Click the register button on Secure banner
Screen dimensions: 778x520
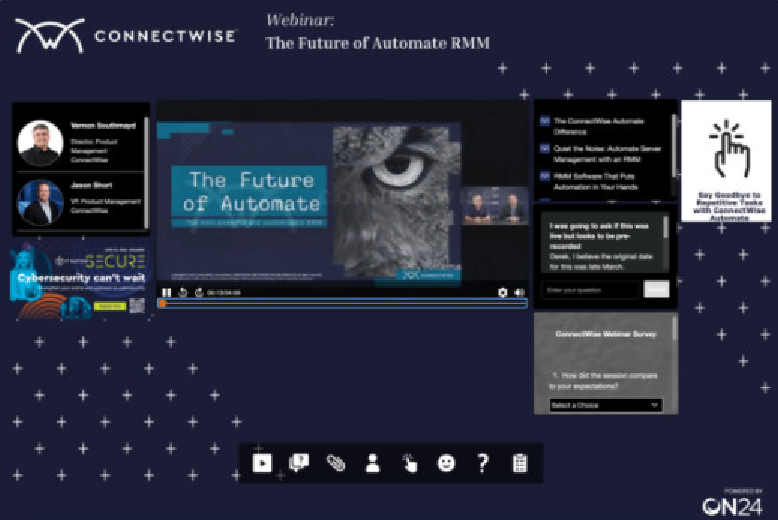point(110,306)
